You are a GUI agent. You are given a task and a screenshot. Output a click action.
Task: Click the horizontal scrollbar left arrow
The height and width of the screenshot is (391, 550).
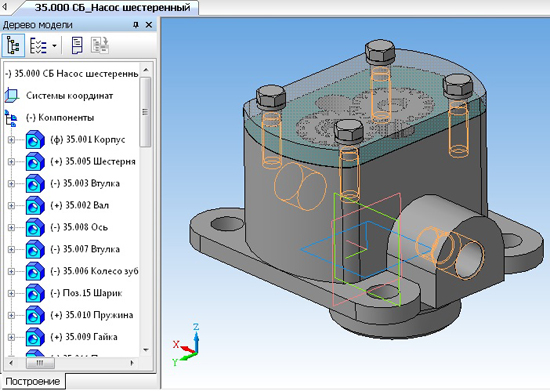click(x=11, y=363)
